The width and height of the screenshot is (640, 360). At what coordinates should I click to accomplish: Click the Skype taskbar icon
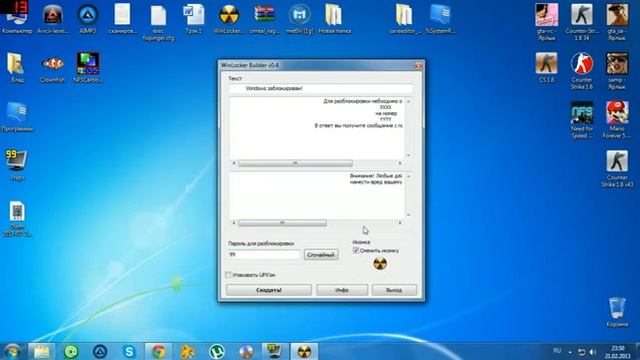pos(129,351)
